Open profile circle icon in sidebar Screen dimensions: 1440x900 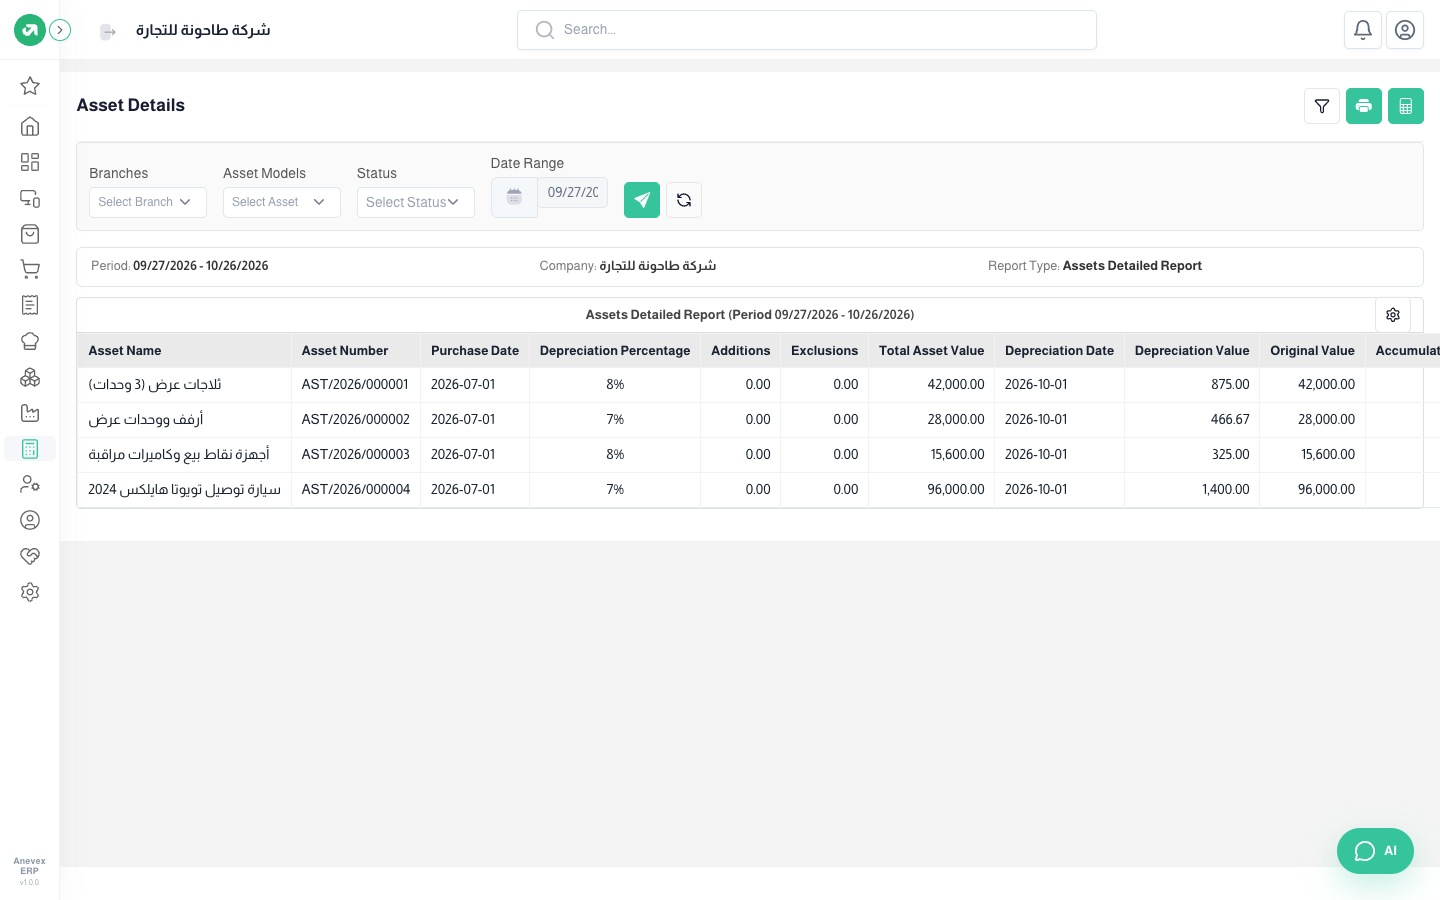click(x=30, y=520)
